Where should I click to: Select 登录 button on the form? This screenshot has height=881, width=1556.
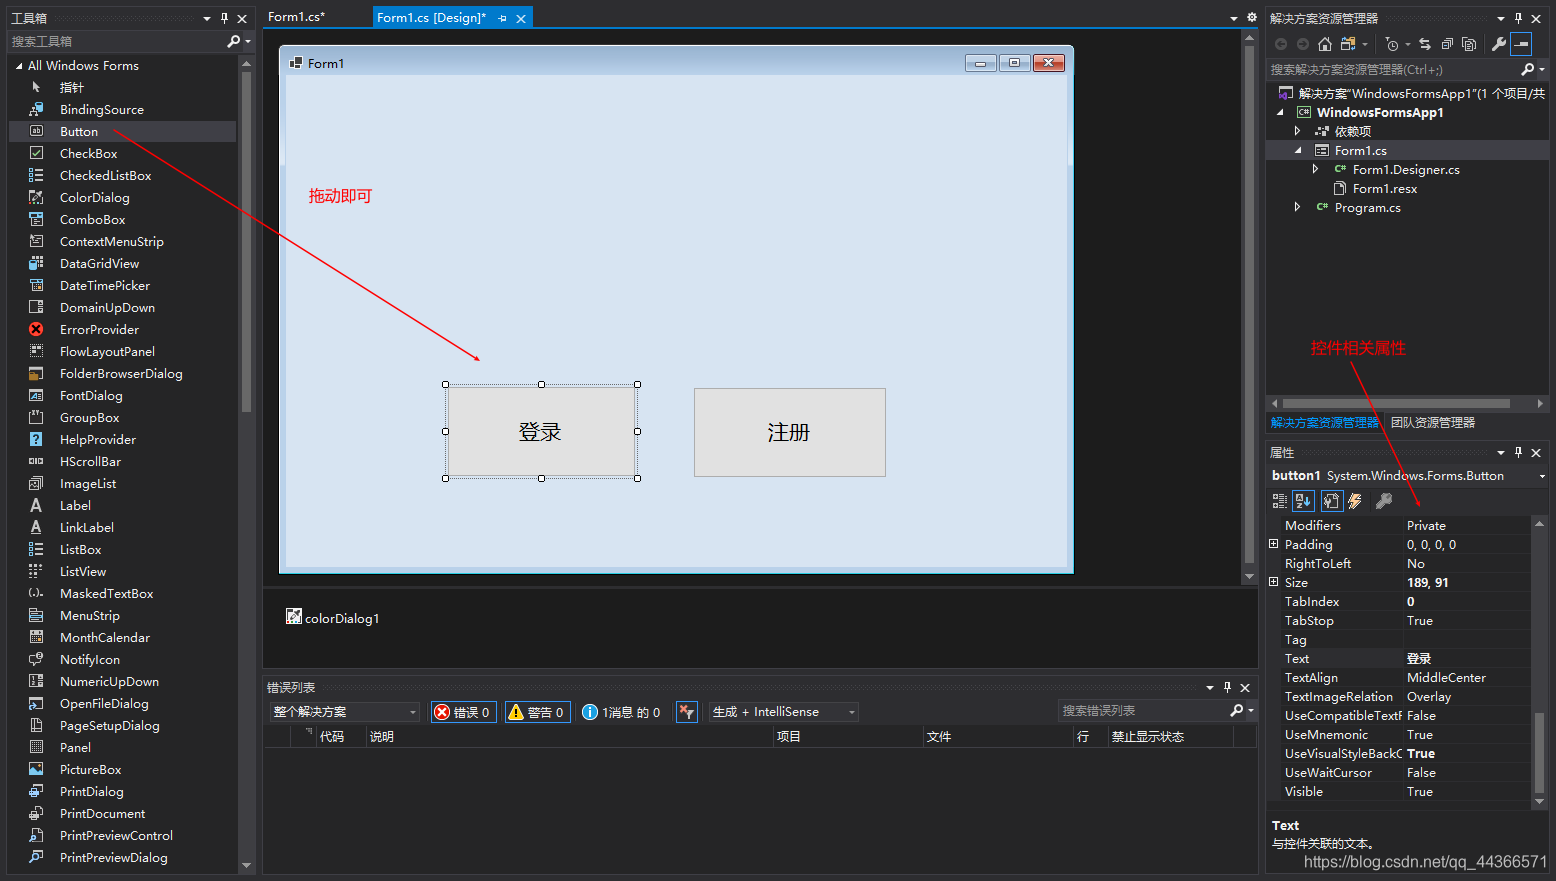[541, 431]
